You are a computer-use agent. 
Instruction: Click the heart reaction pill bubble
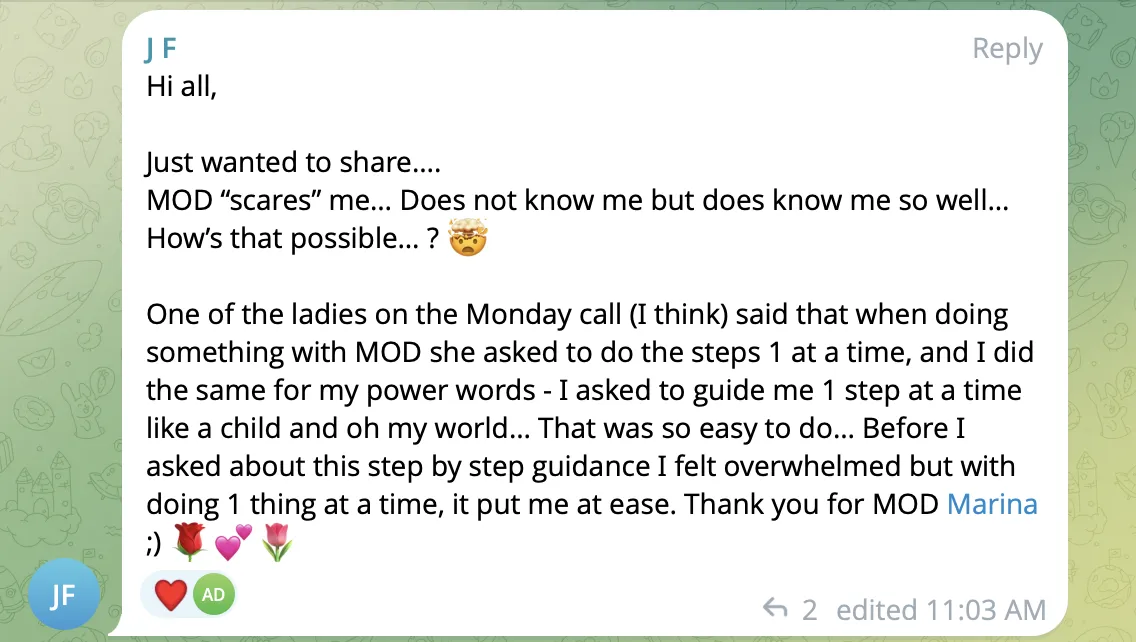[190, 595]
